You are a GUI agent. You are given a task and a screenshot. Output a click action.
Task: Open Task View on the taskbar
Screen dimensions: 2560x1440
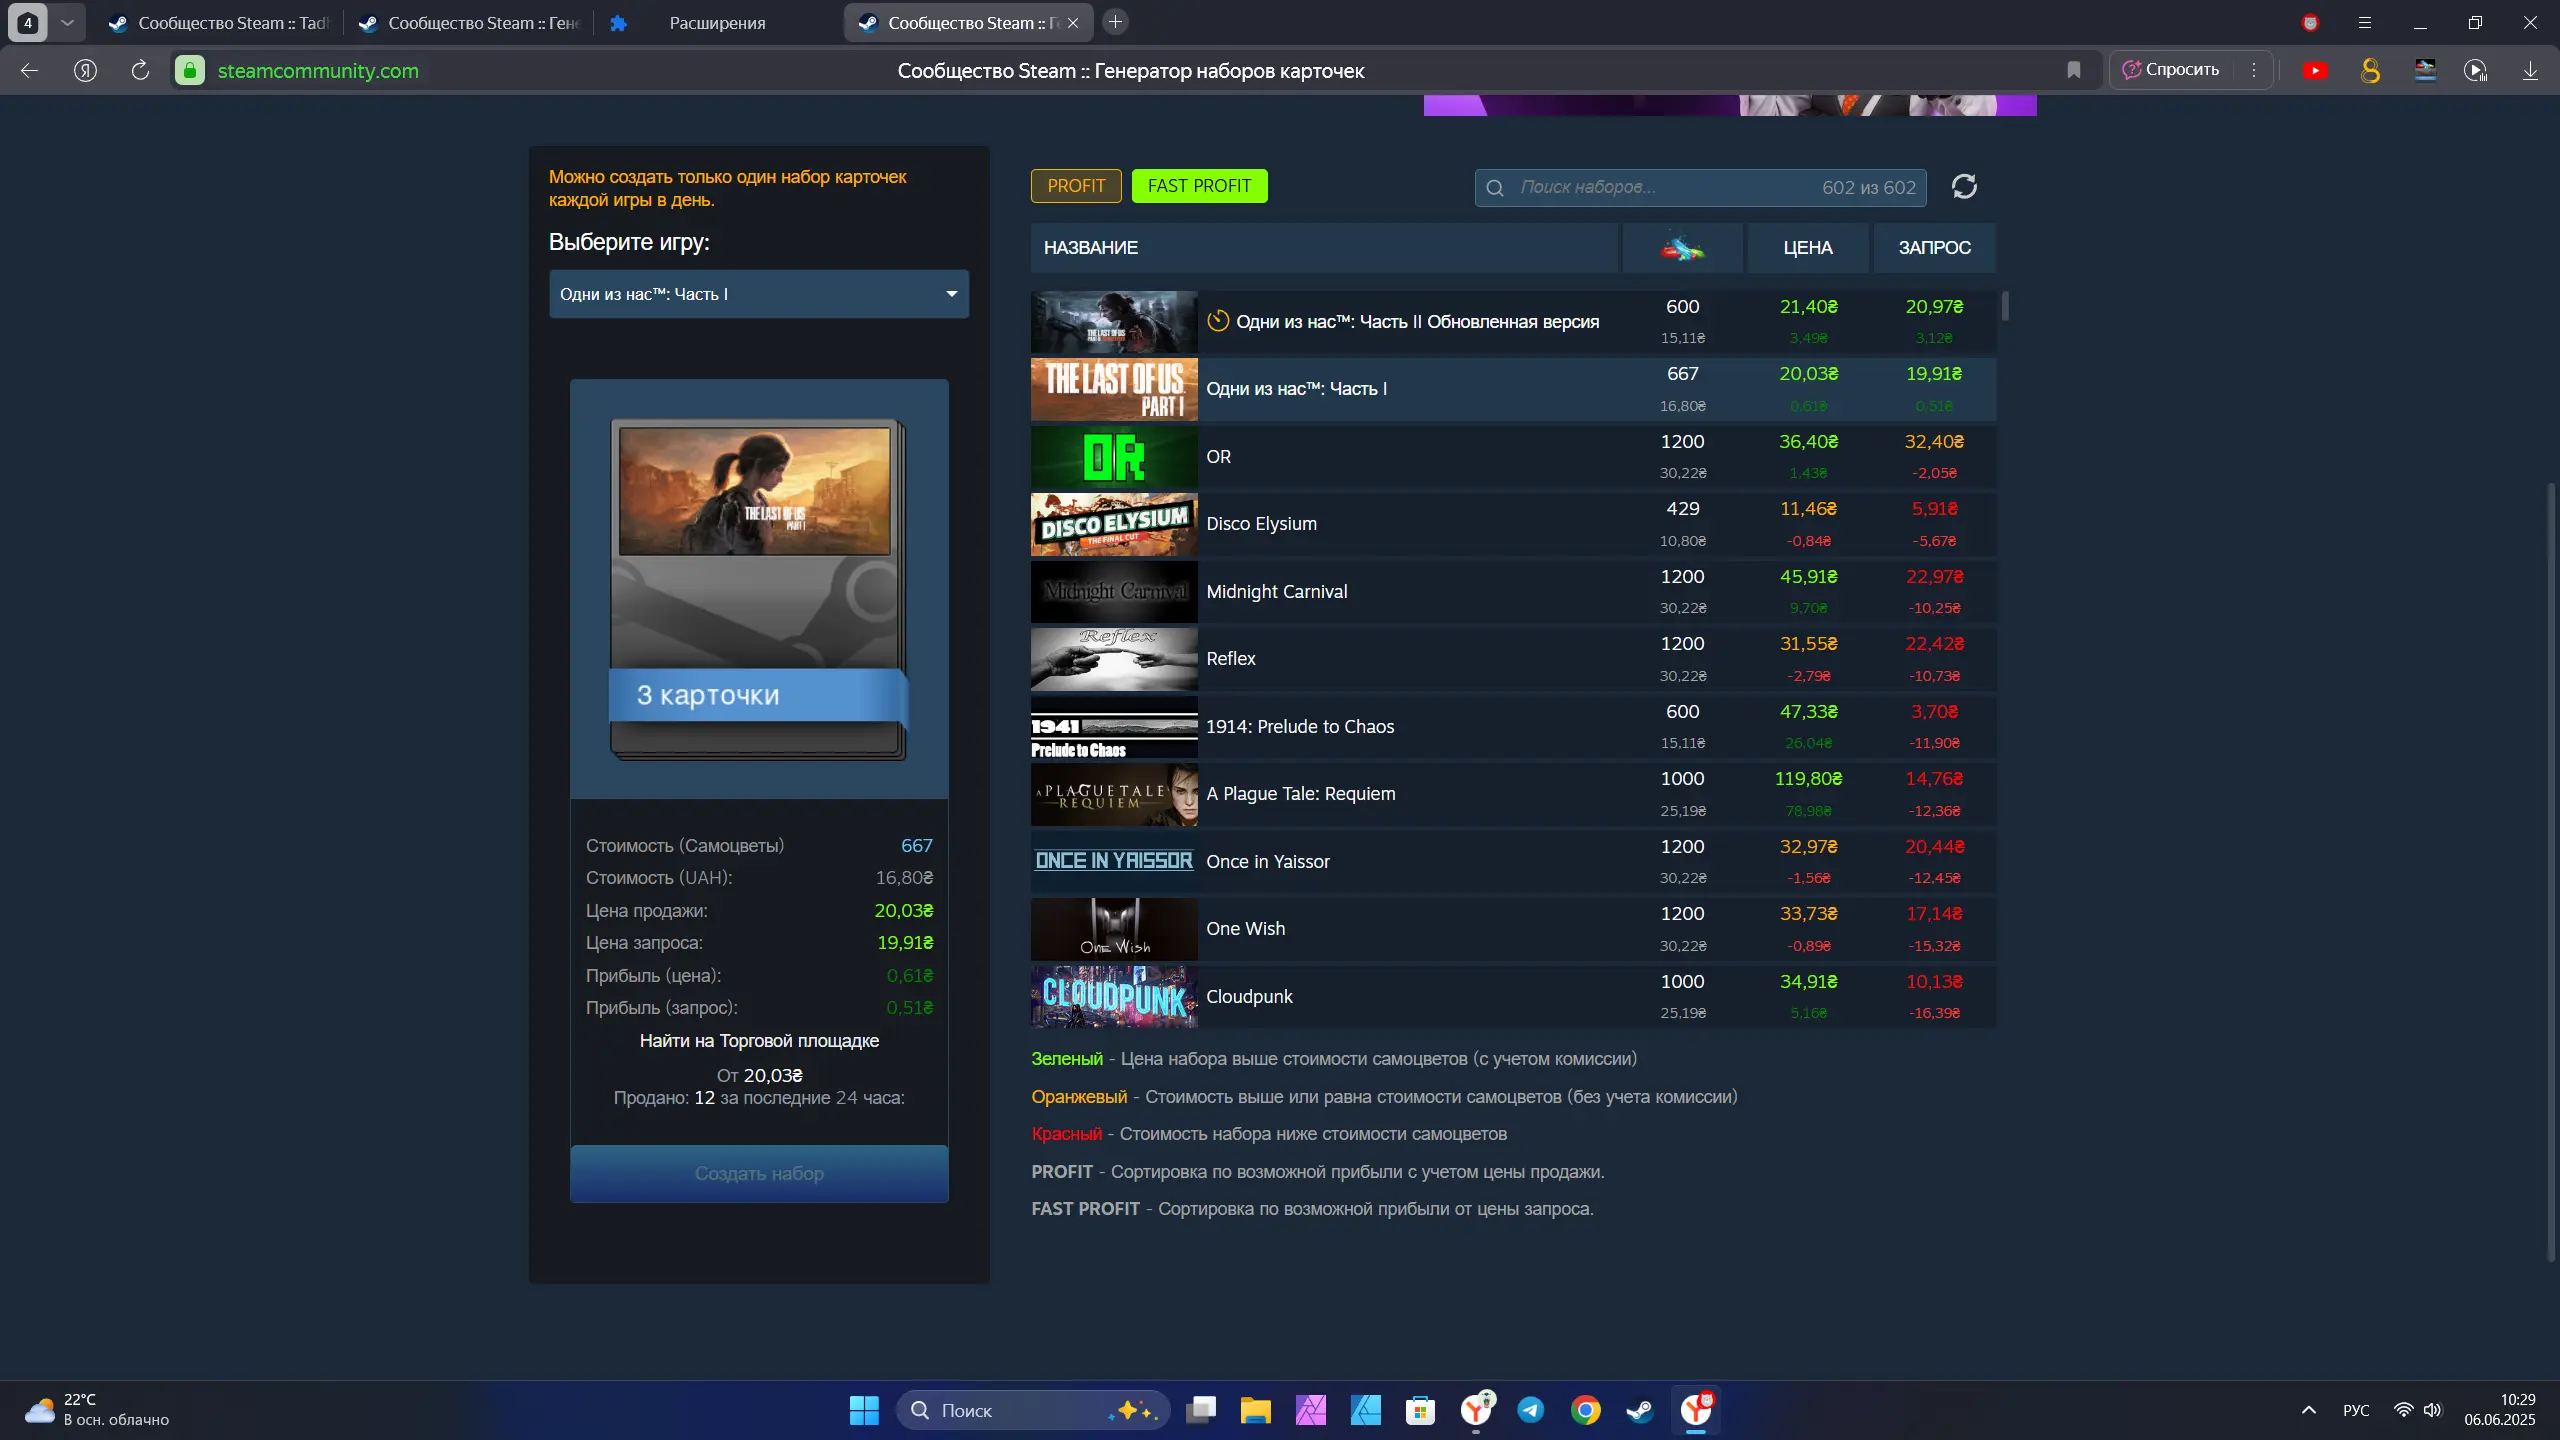[1200, 1410]
